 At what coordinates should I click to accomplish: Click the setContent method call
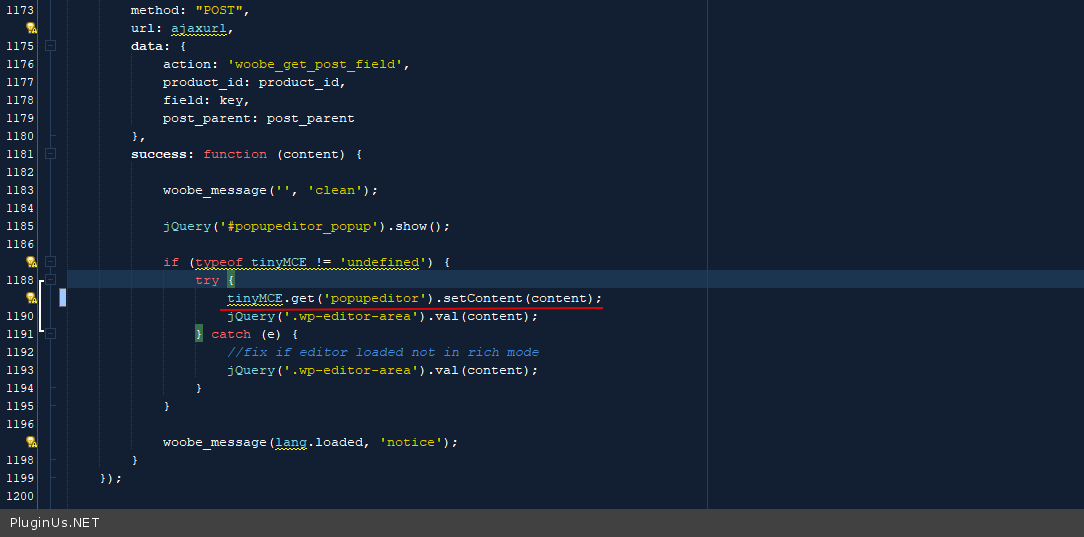484,298
